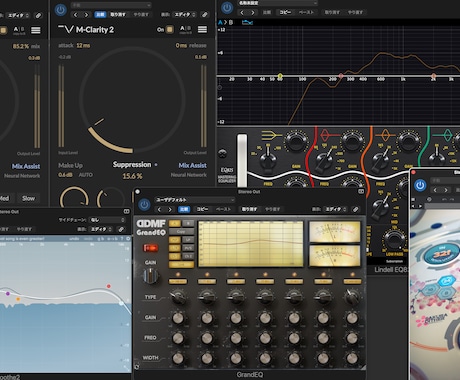Click the main GAIN knob on GrandEQ
Image resolution: width=460 pixels, height=380 pixels.
coord(150,276)
